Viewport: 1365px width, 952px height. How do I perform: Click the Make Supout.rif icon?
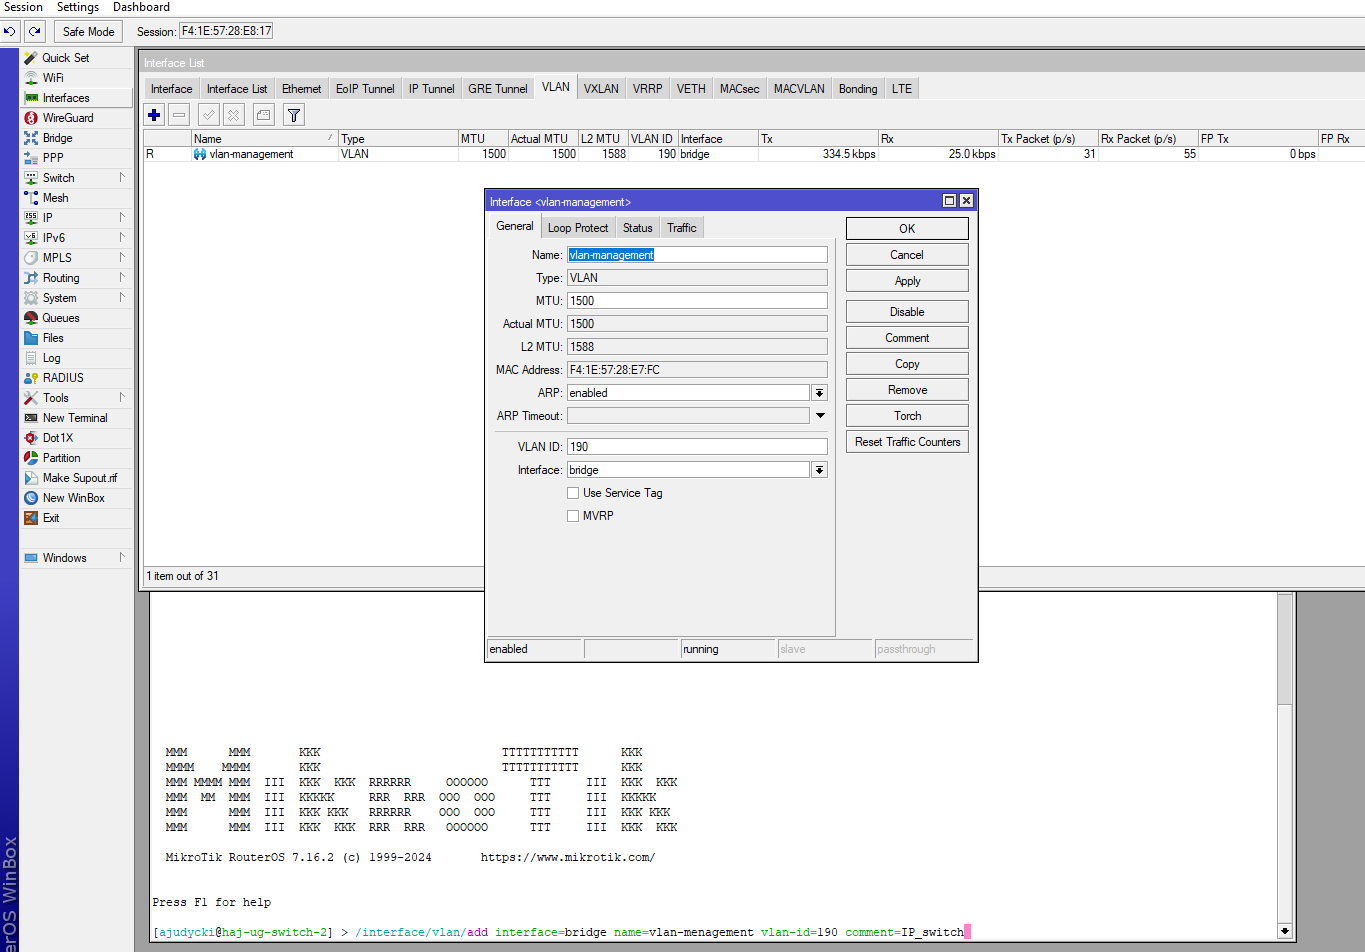tap(31, 478)
